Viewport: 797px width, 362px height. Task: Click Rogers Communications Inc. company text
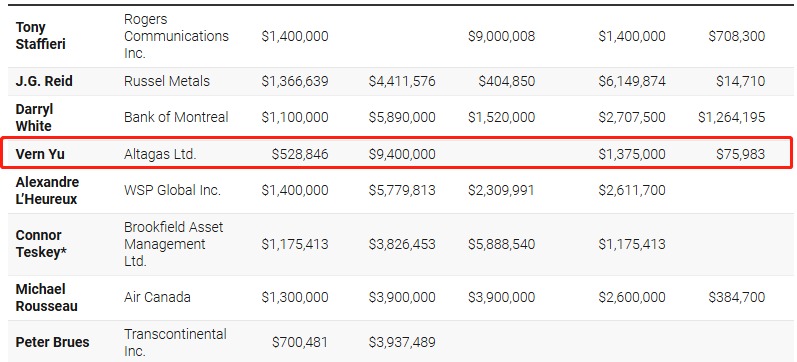176,36
